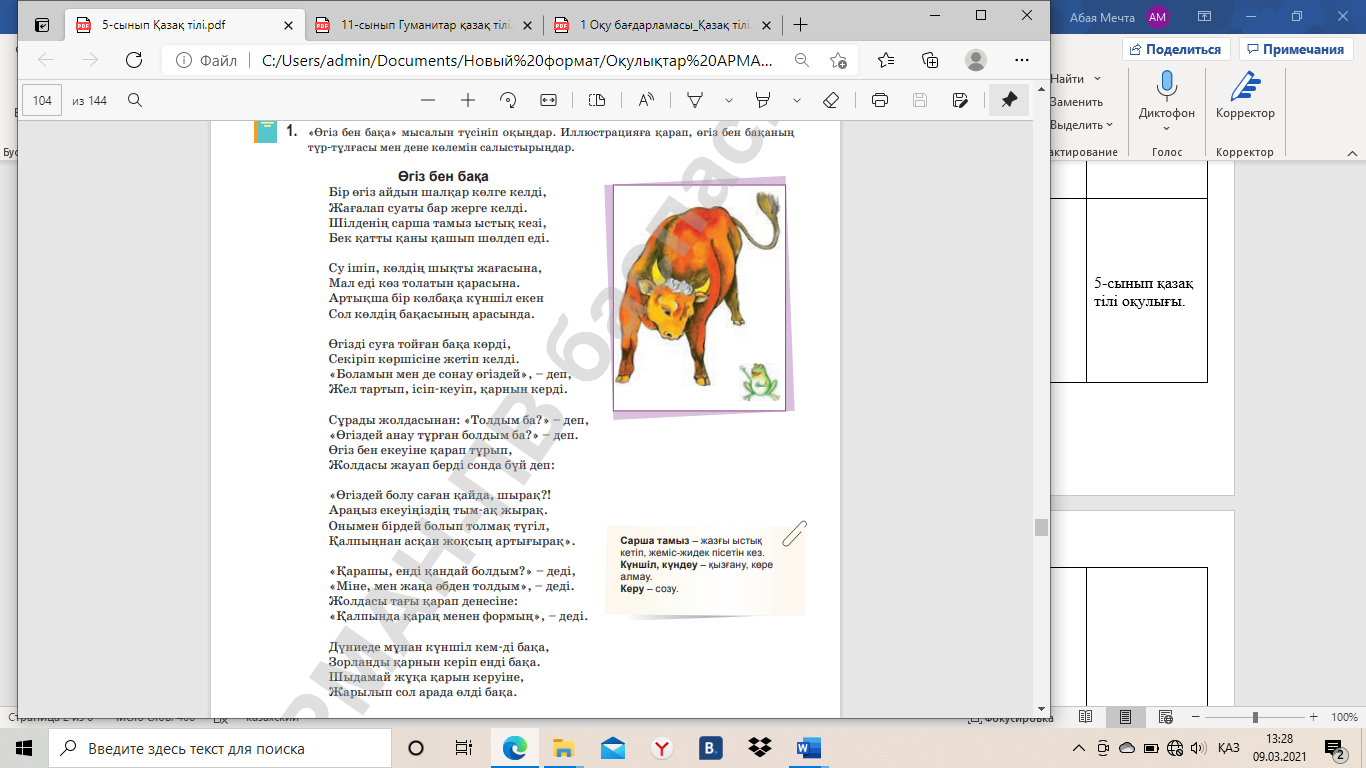The height and width of the screenshot is (768, 1366).
Task: Click the PDF vertical scrollbar thumb
Action: click(x=1041, y=527)
